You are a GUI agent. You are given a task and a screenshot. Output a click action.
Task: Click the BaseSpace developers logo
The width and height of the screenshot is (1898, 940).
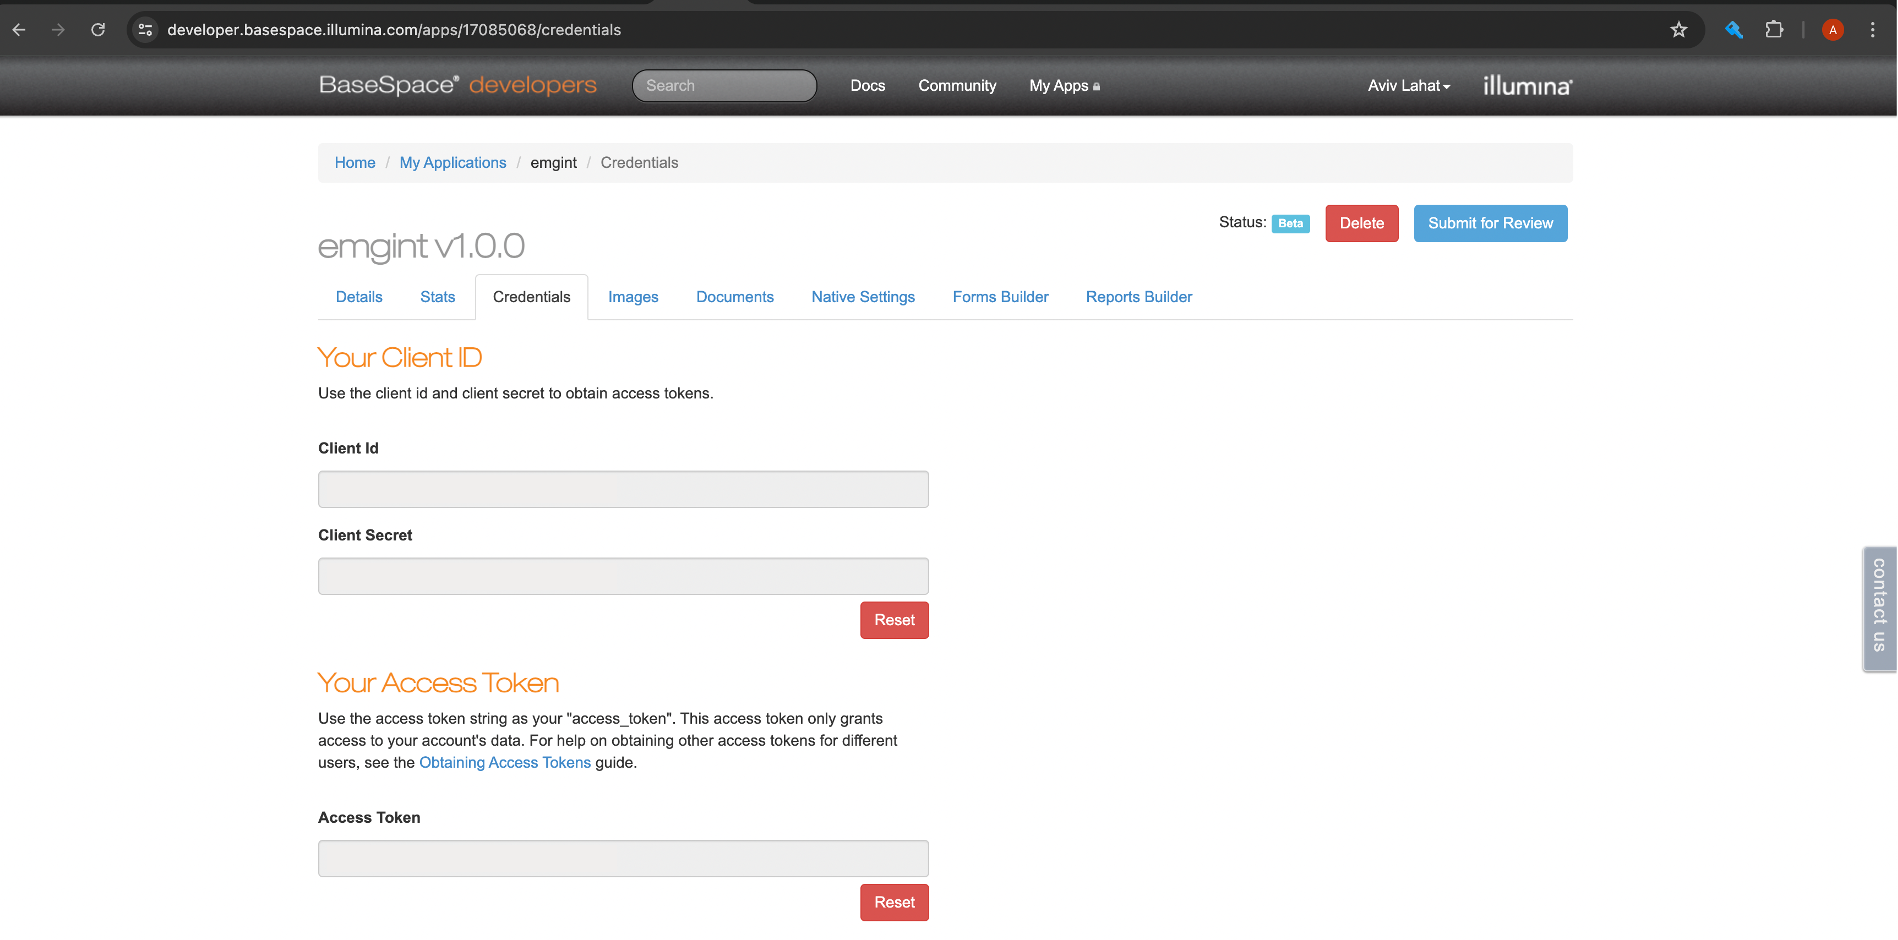pos(457,85)
